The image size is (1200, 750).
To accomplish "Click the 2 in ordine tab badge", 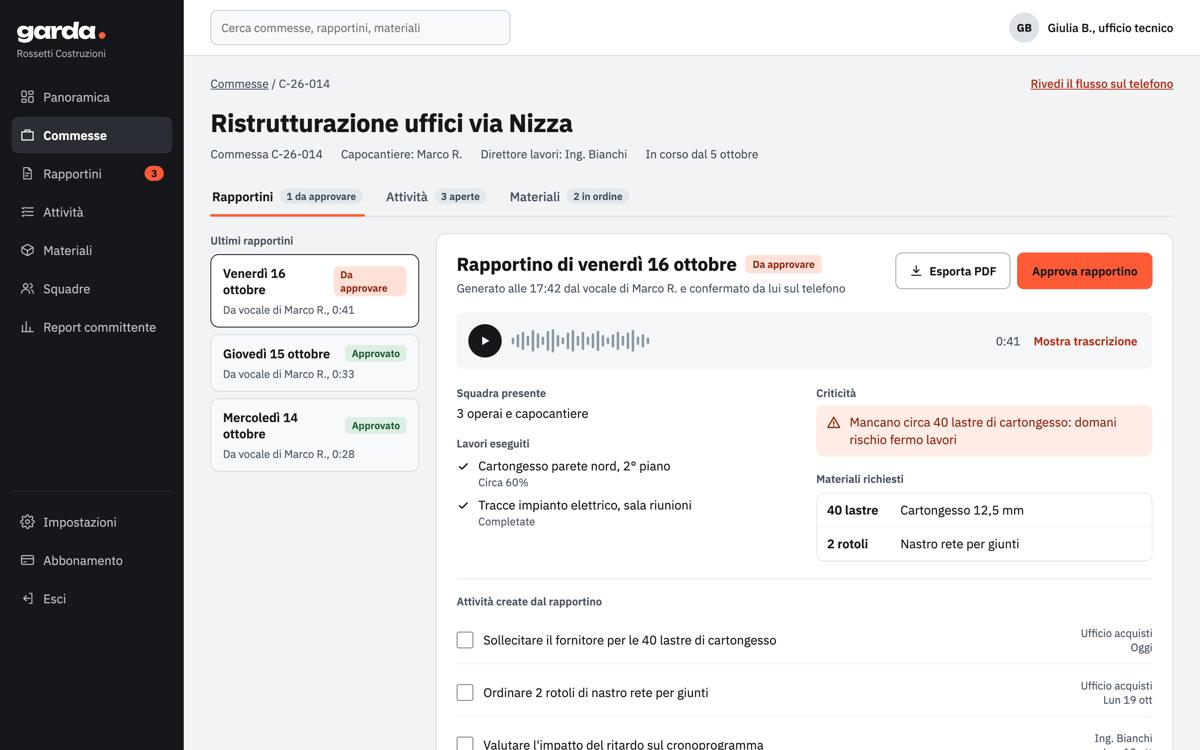I will click(598, 197).
